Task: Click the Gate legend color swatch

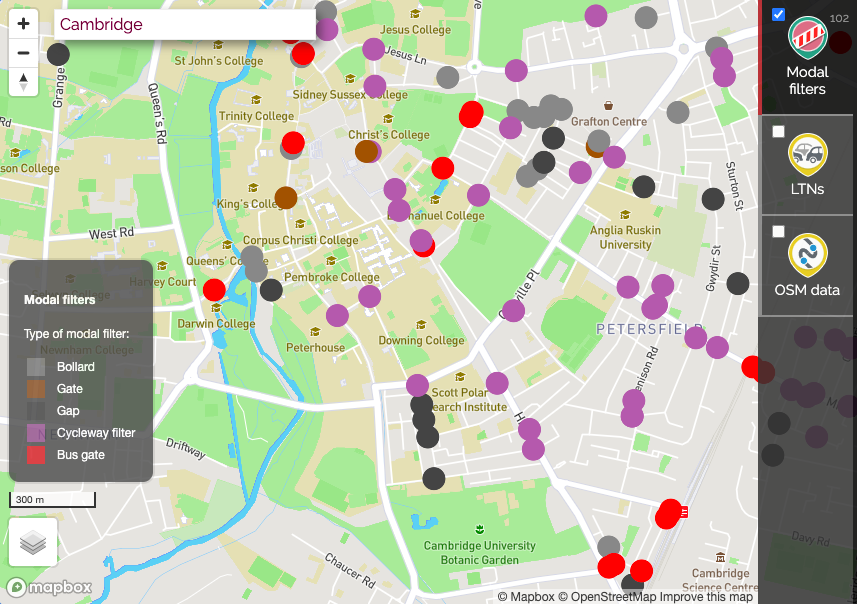Action: (x=36, y=389)
